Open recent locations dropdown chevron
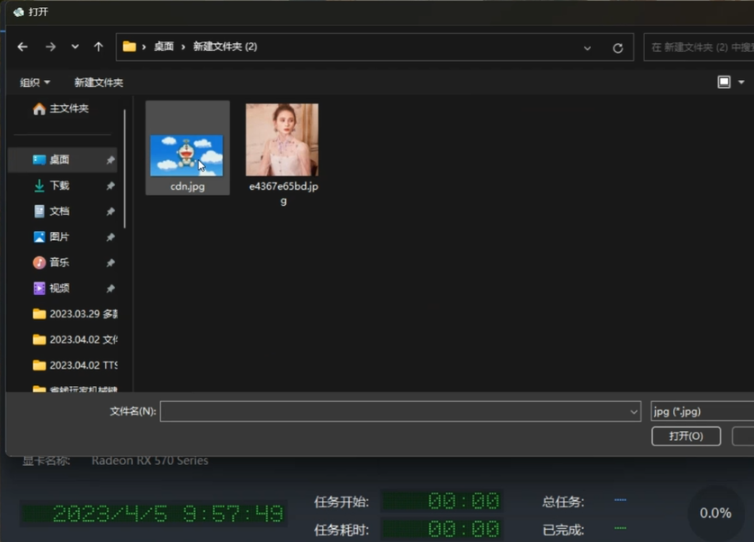This screenshot has height=542, width=754. point(75,47)
